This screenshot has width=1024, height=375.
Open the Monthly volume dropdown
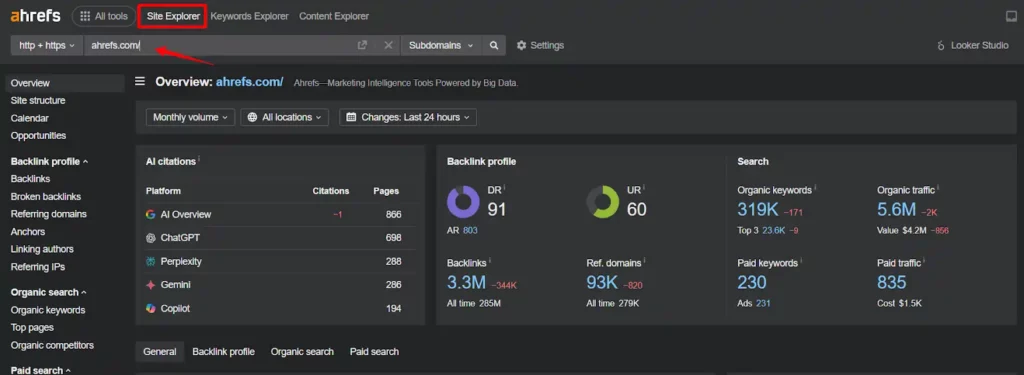tap(190, 117)
